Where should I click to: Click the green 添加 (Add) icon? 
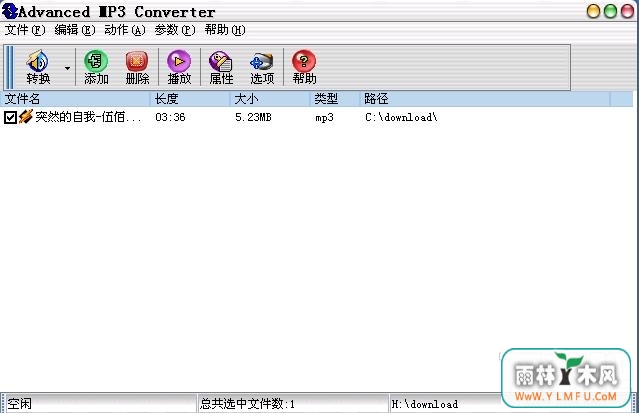[x=96, y=67]
